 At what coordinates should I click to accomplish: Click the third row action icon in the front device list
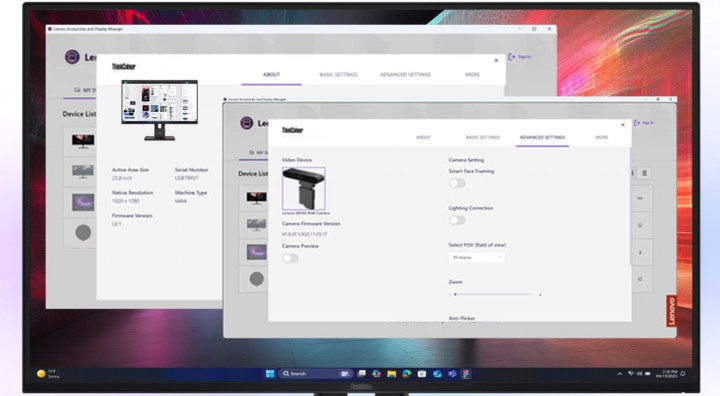tap(640, 252)
